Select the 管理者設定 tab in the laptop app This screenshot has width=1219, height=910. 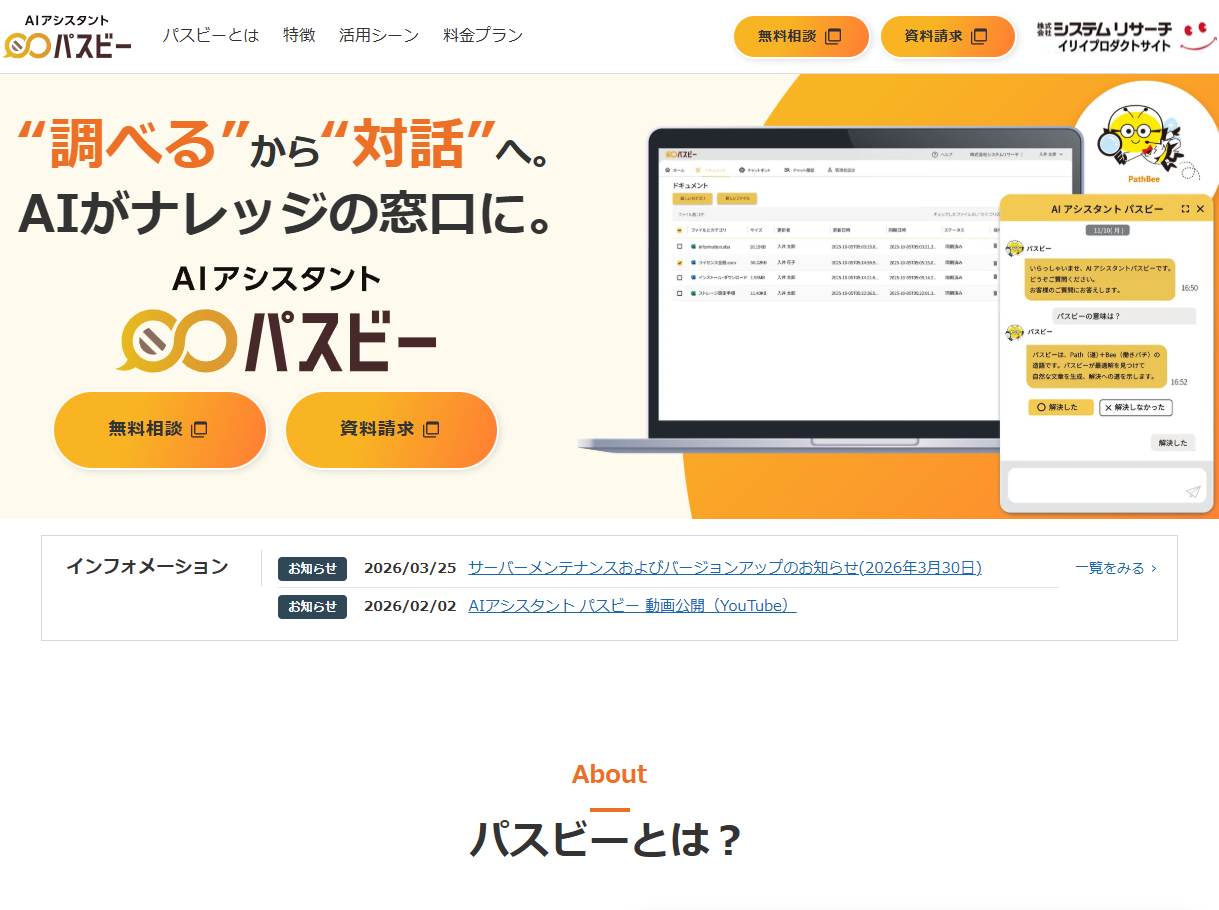(x=841, y=170)
